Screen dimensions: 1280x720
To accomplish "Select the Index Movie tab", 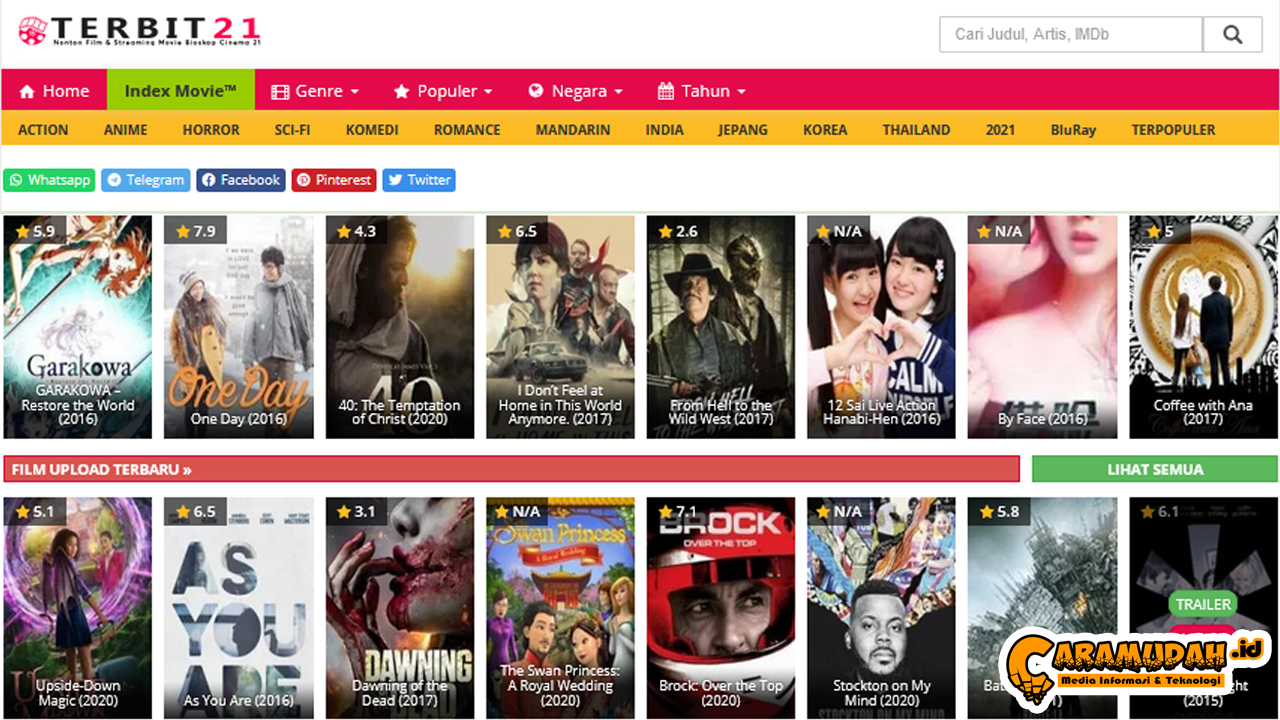I will (x=180, y=91).
